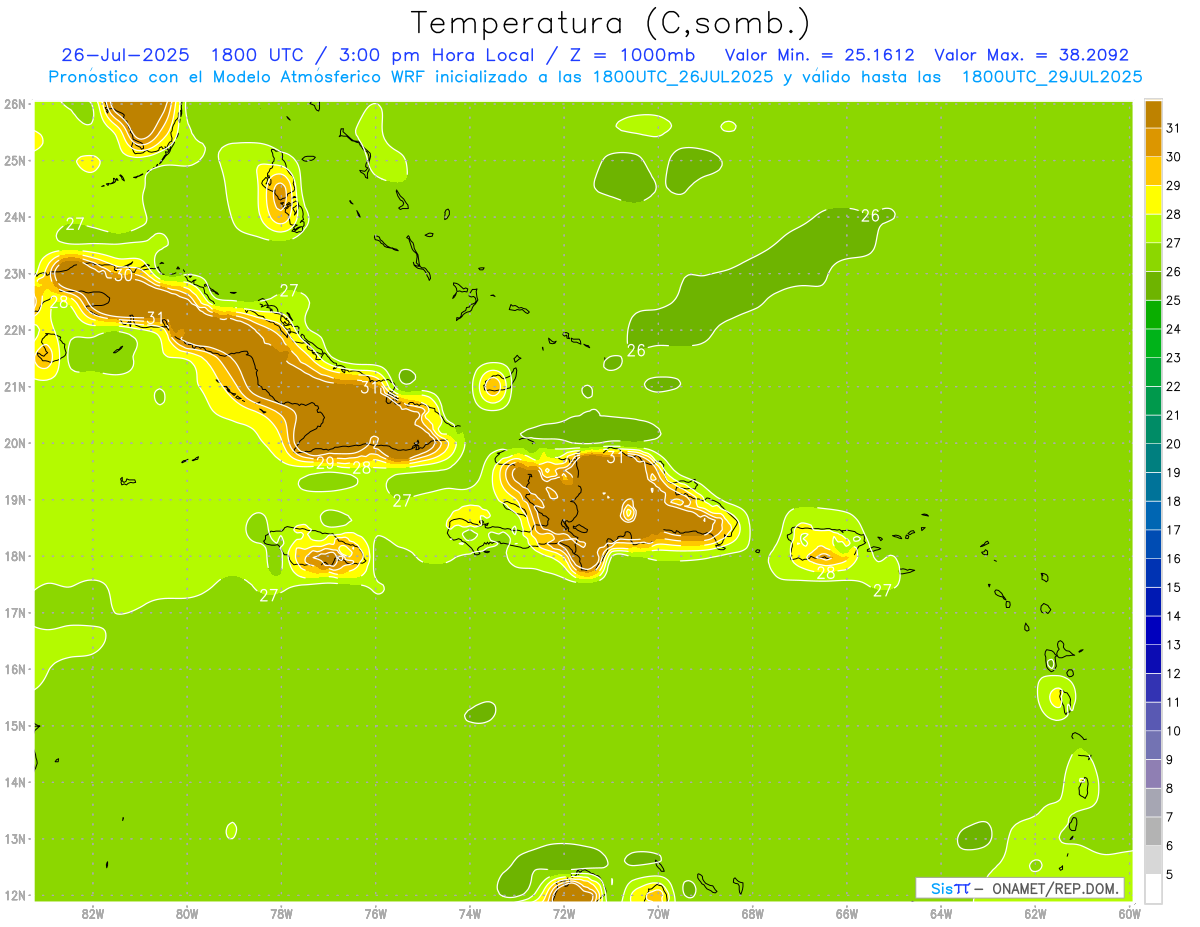Click latitude axis label 13N
The image size is (1200, 927).
(x=15, y=838)
